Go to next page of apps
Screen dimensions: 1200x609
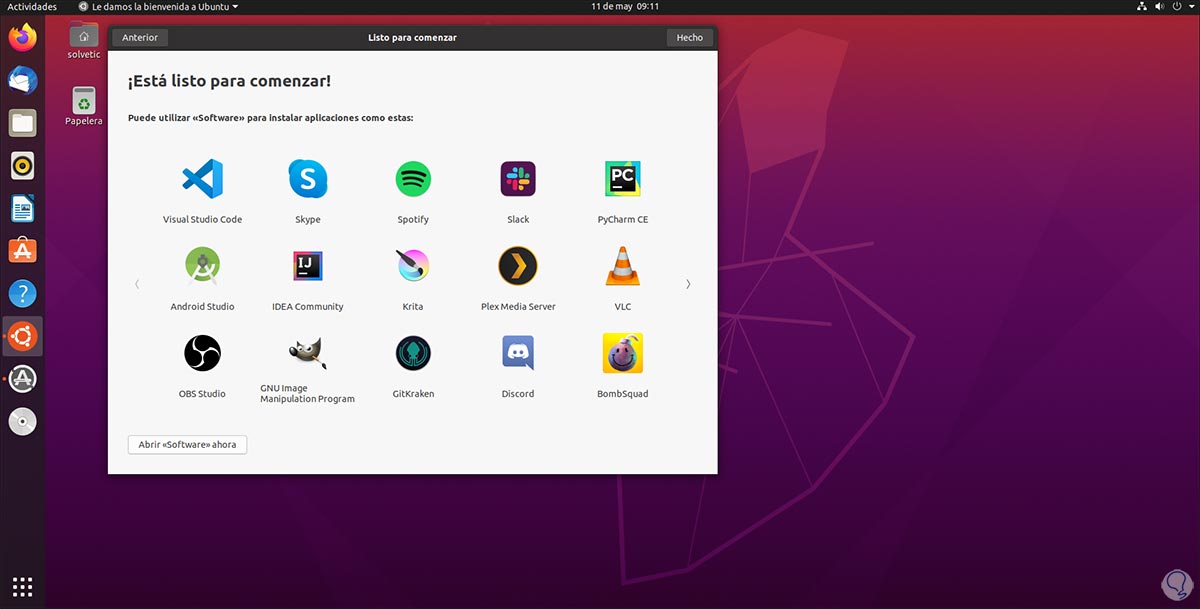click(688, 284)
